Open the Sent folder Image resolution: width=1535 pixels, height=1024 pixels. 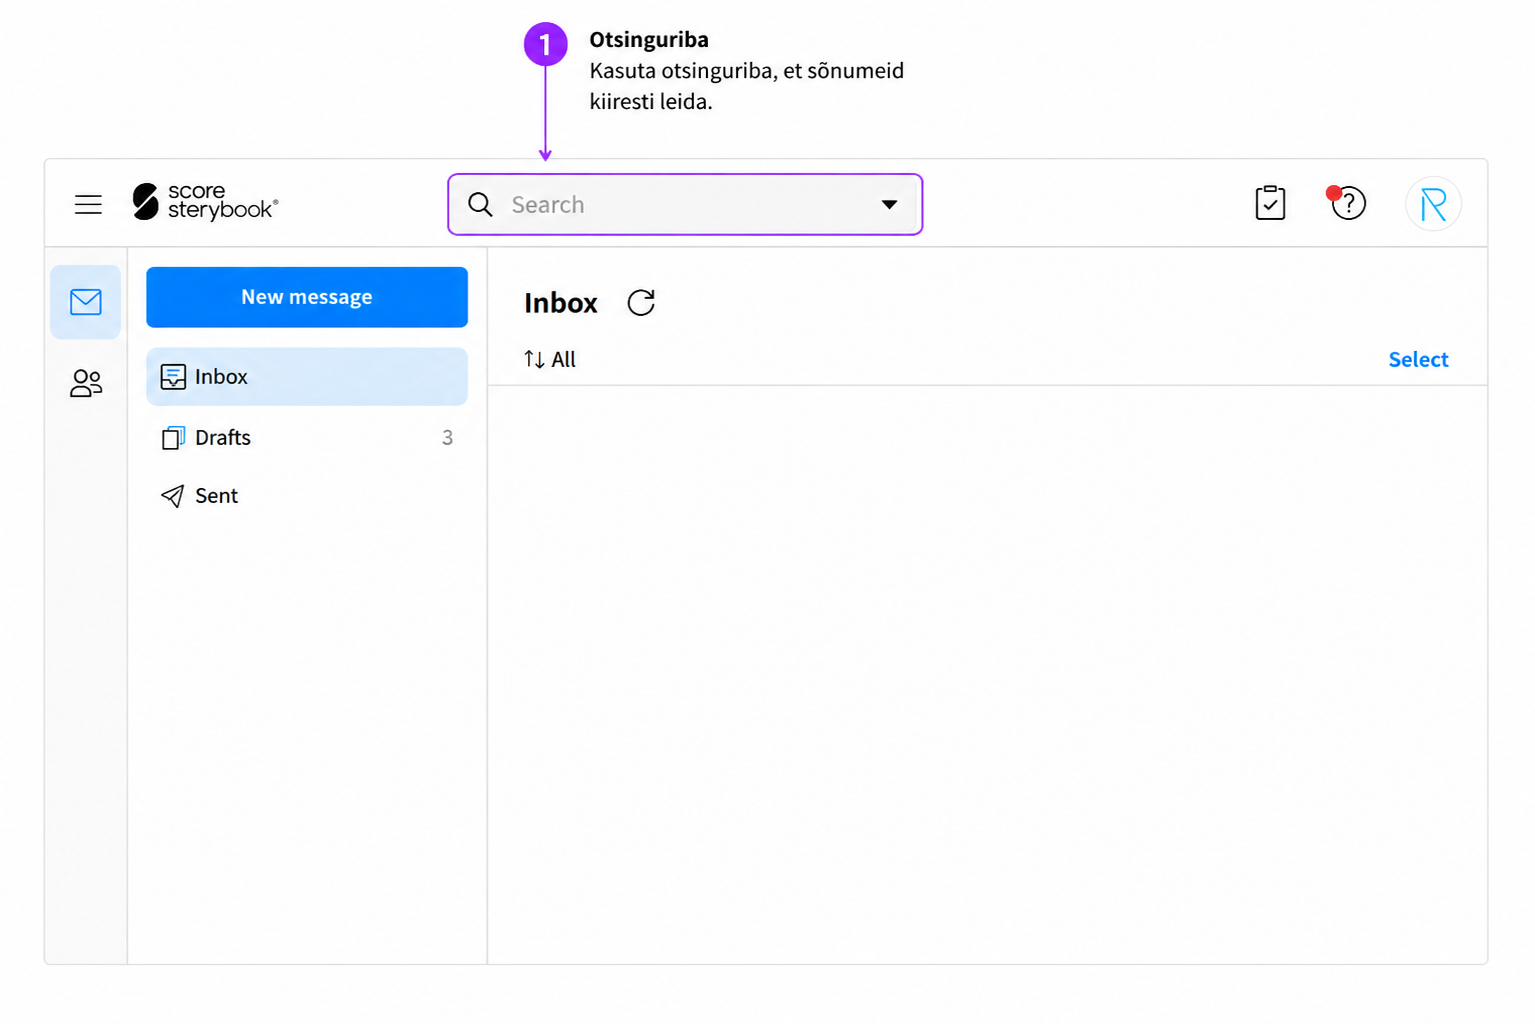click(x=307, y=496)
